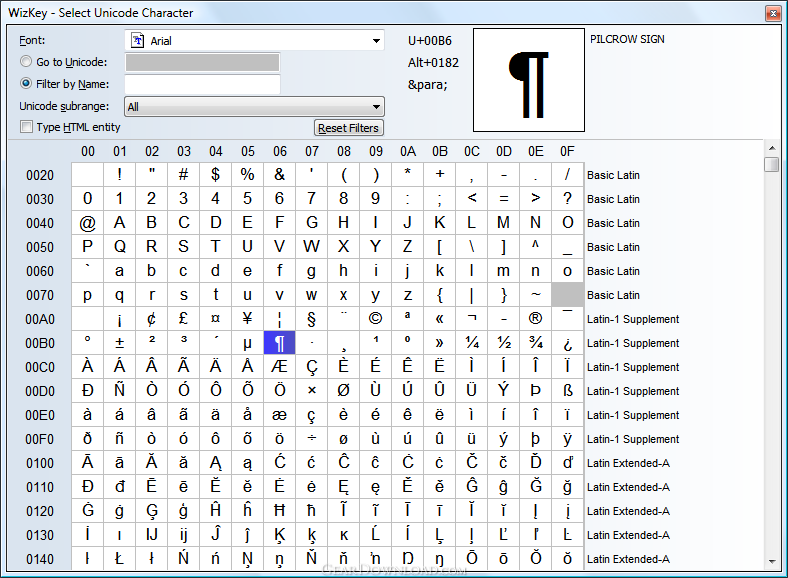Click the U+00B6 code point text
Image resolution: width=788 pixels, height=578 pixels.
pos(430,41)
